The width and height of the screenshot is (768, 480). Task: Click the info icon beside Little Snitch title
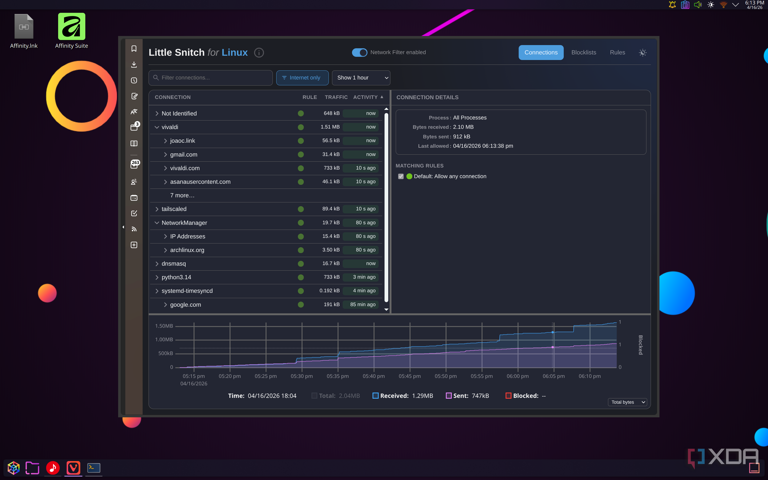pyautogui.click(x=259, y=52)
